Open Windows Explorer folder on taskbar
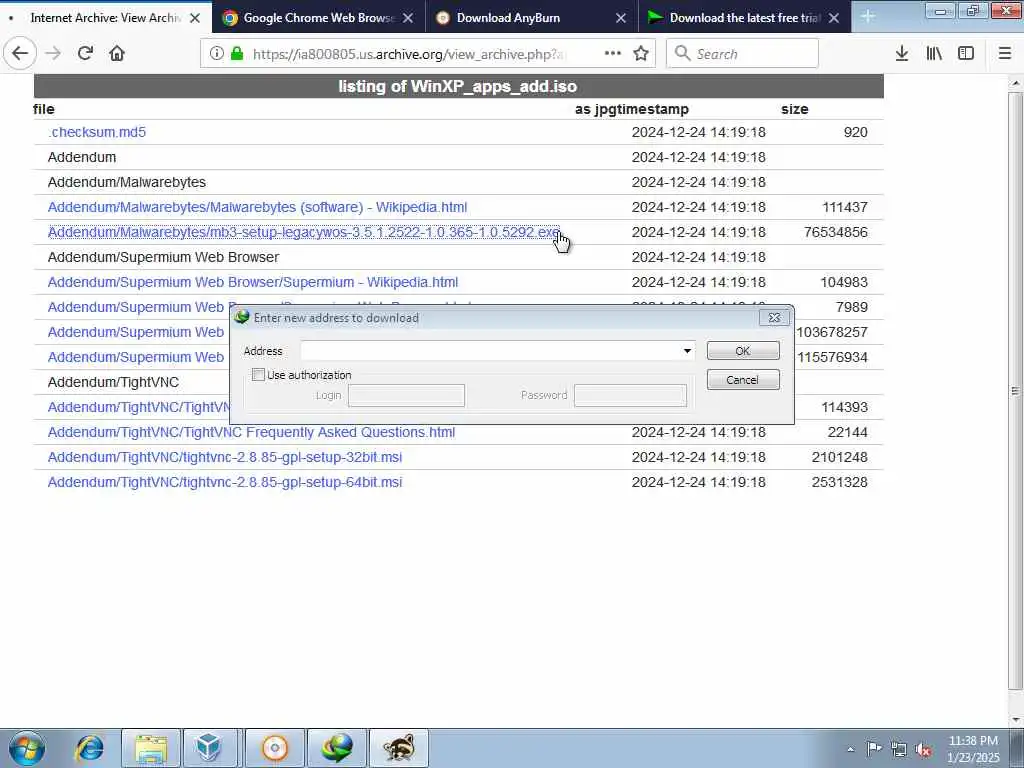 (151, 748)
